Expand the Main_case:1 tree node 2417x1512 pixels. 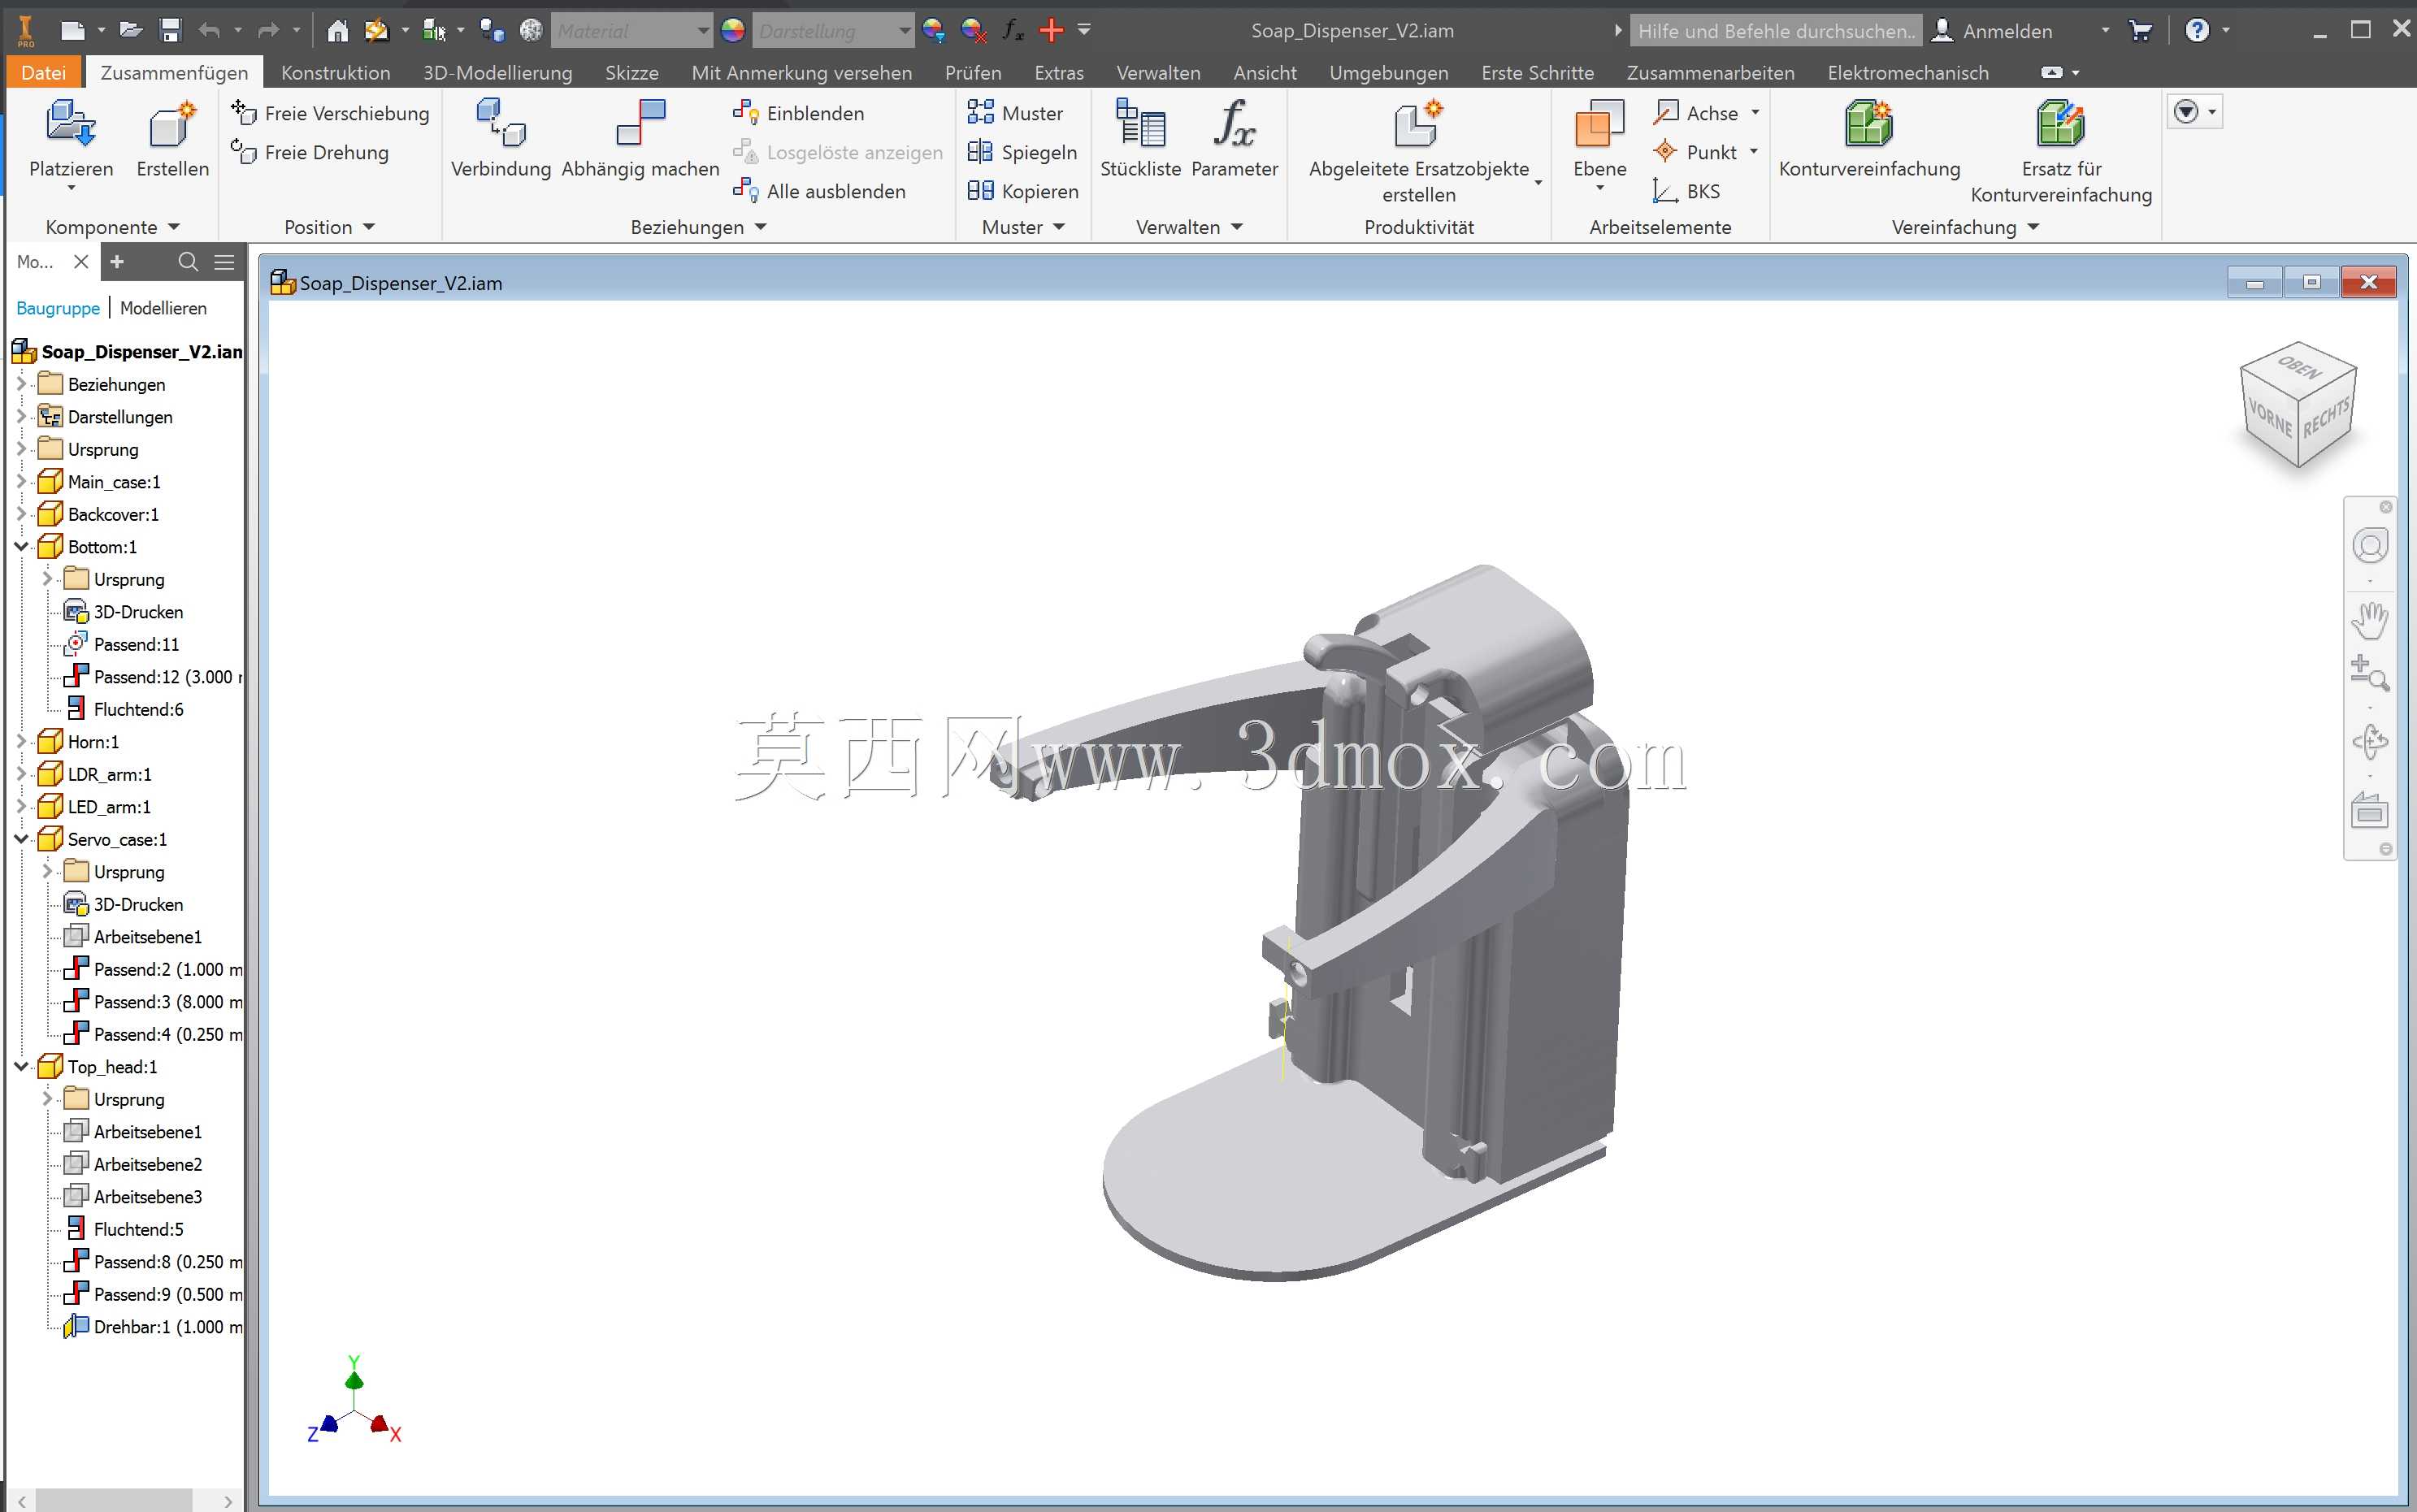point(21,481)
